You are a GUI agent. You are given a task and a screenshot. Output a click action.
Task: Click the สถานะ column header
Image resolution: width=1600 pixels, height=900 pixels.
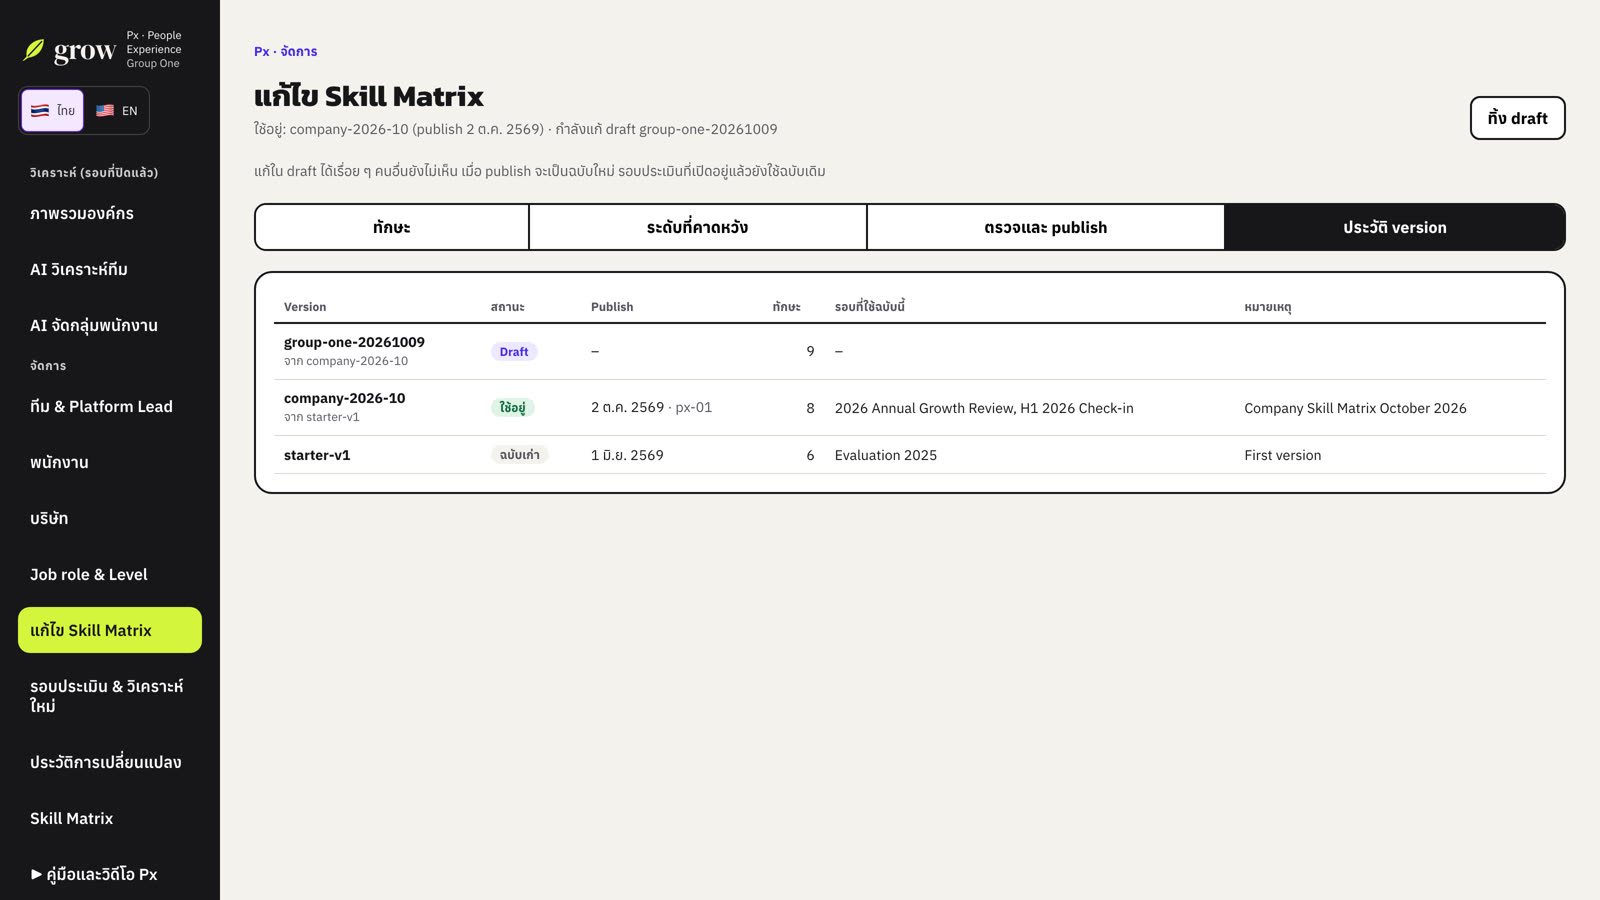pos(507,307)
